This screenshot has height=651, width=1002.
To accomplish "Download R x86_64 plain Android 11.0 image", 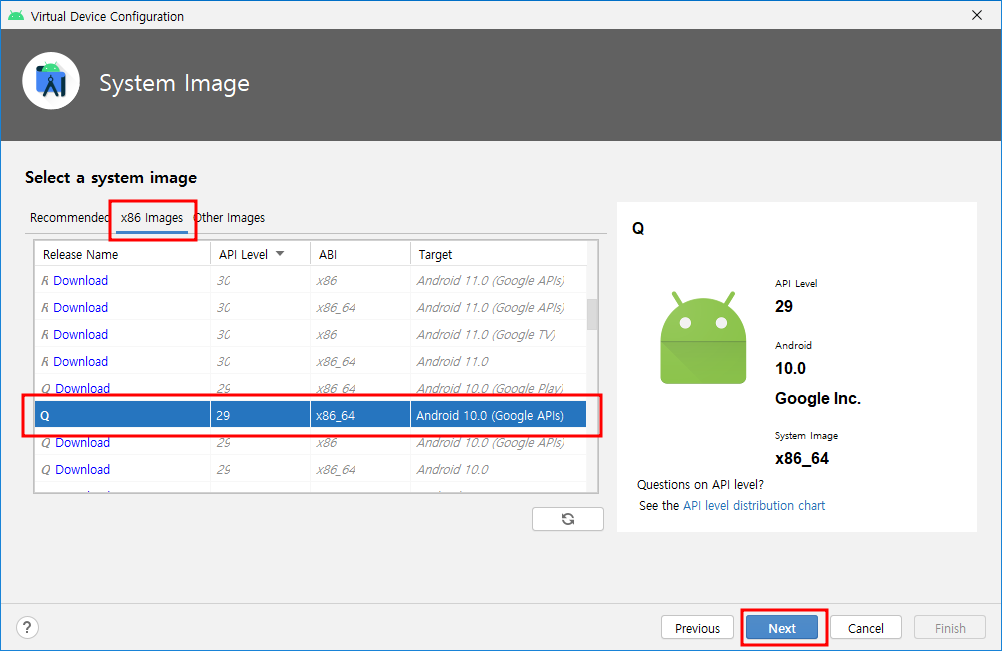I will (81, 361).
